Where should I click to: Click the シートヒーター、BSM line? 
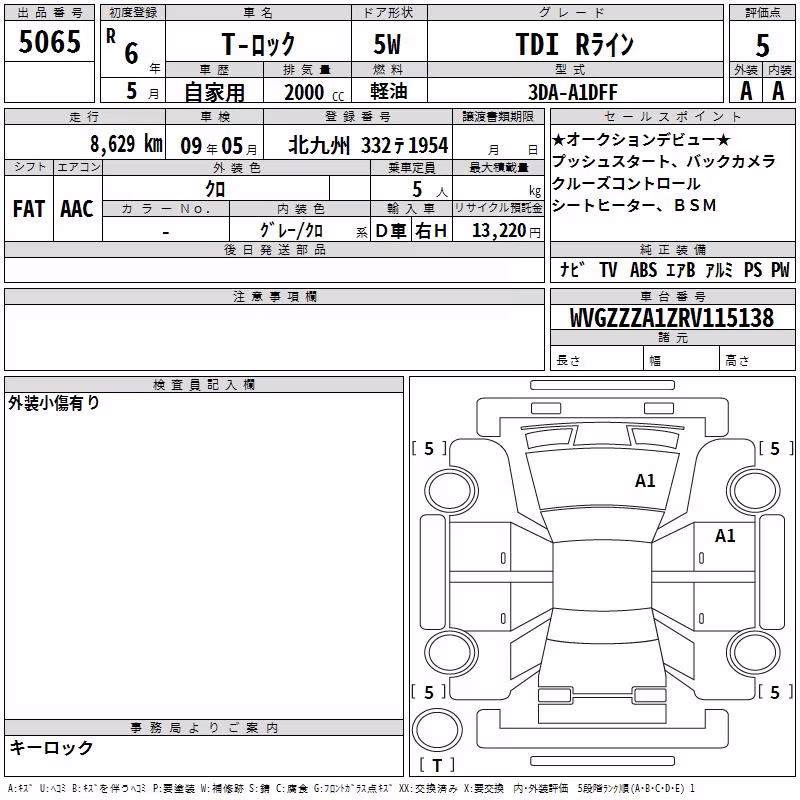click(634, 205)
